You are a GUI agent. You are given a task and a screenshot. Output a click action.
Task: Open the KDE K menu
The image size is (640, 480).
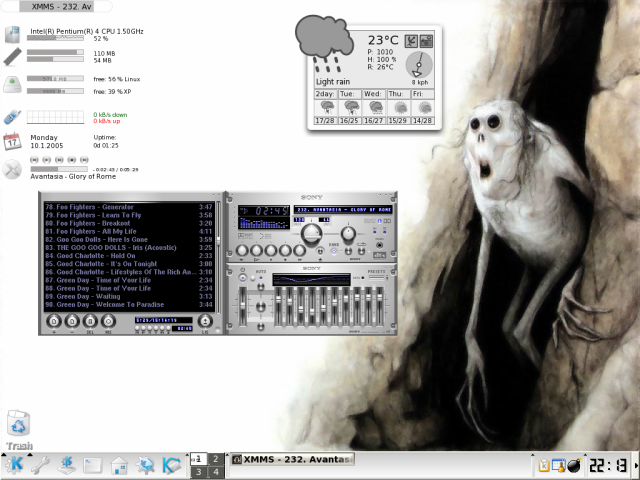pos(14,465)
